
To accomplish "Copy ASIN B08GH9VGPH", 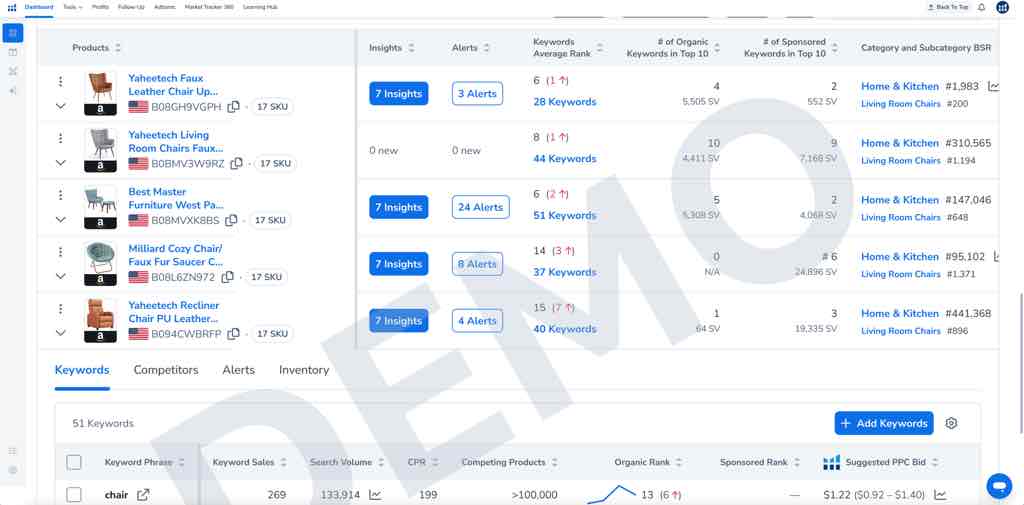I will click(x=233, y=106).
